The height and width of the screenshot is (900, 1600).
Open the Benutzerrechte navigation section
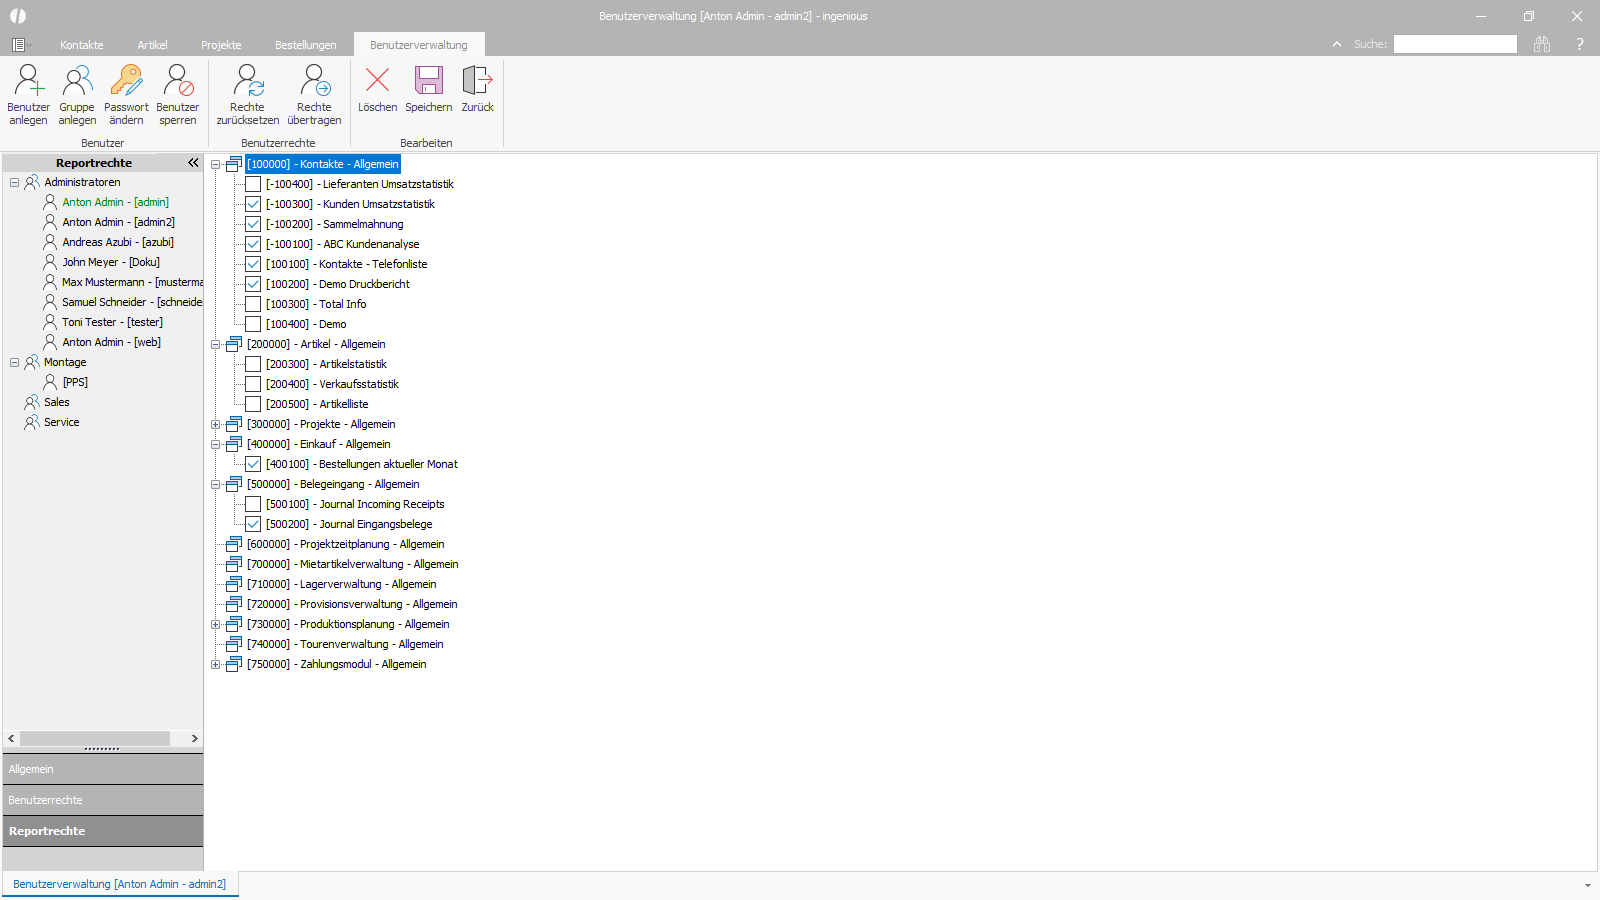coord(103,800)
